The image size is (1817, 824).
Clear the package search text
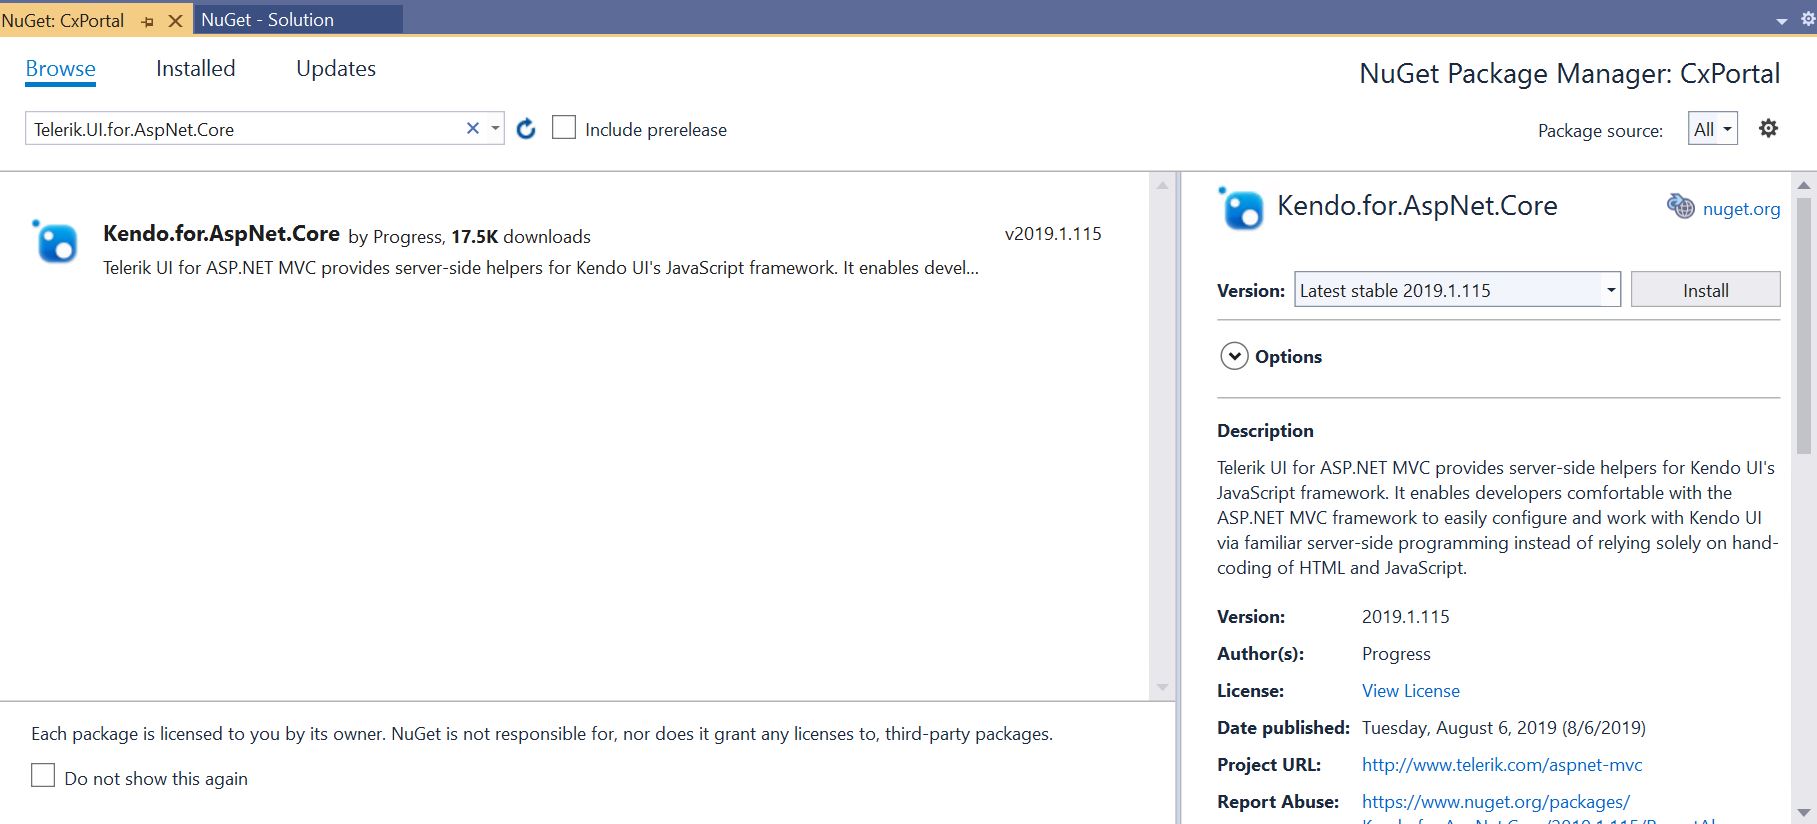473,128
